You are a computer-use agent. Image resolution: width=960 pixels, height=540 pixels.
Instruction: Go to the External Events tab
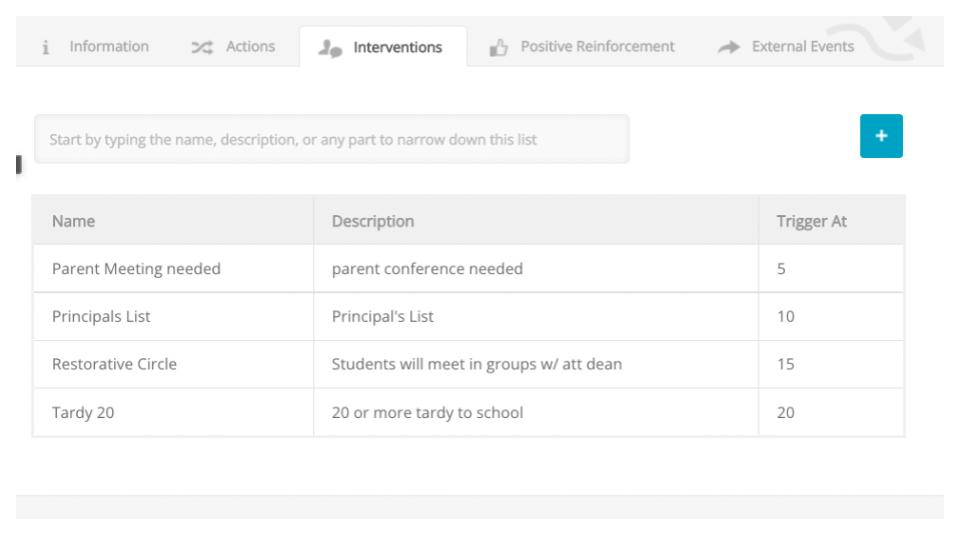(803, 47)
